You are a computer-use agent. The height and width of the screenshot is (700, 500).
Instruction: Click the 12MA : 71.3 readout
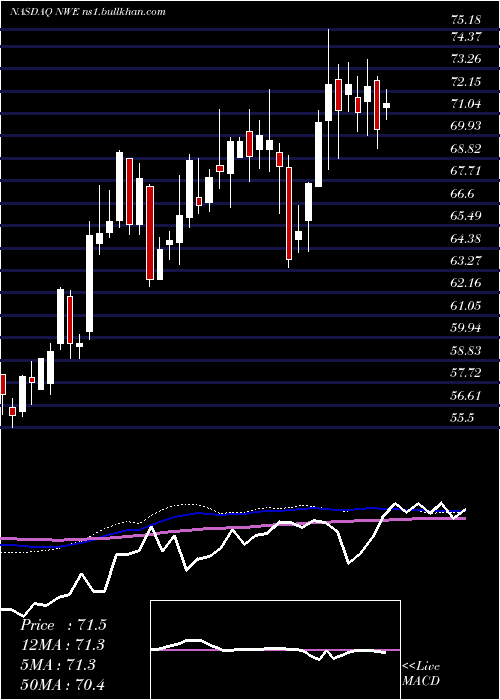tap(63, 645)
